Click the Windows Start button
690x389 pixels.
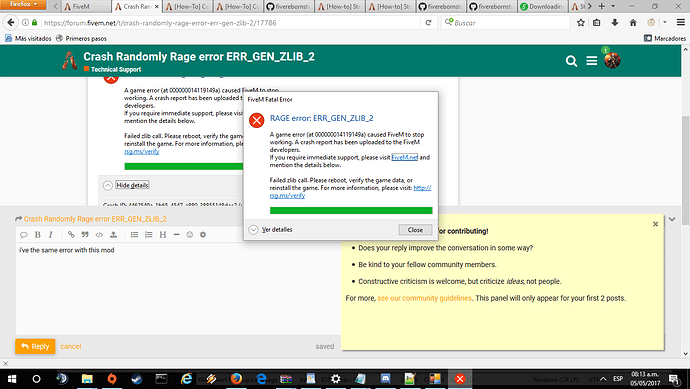[x=12, y=378]
